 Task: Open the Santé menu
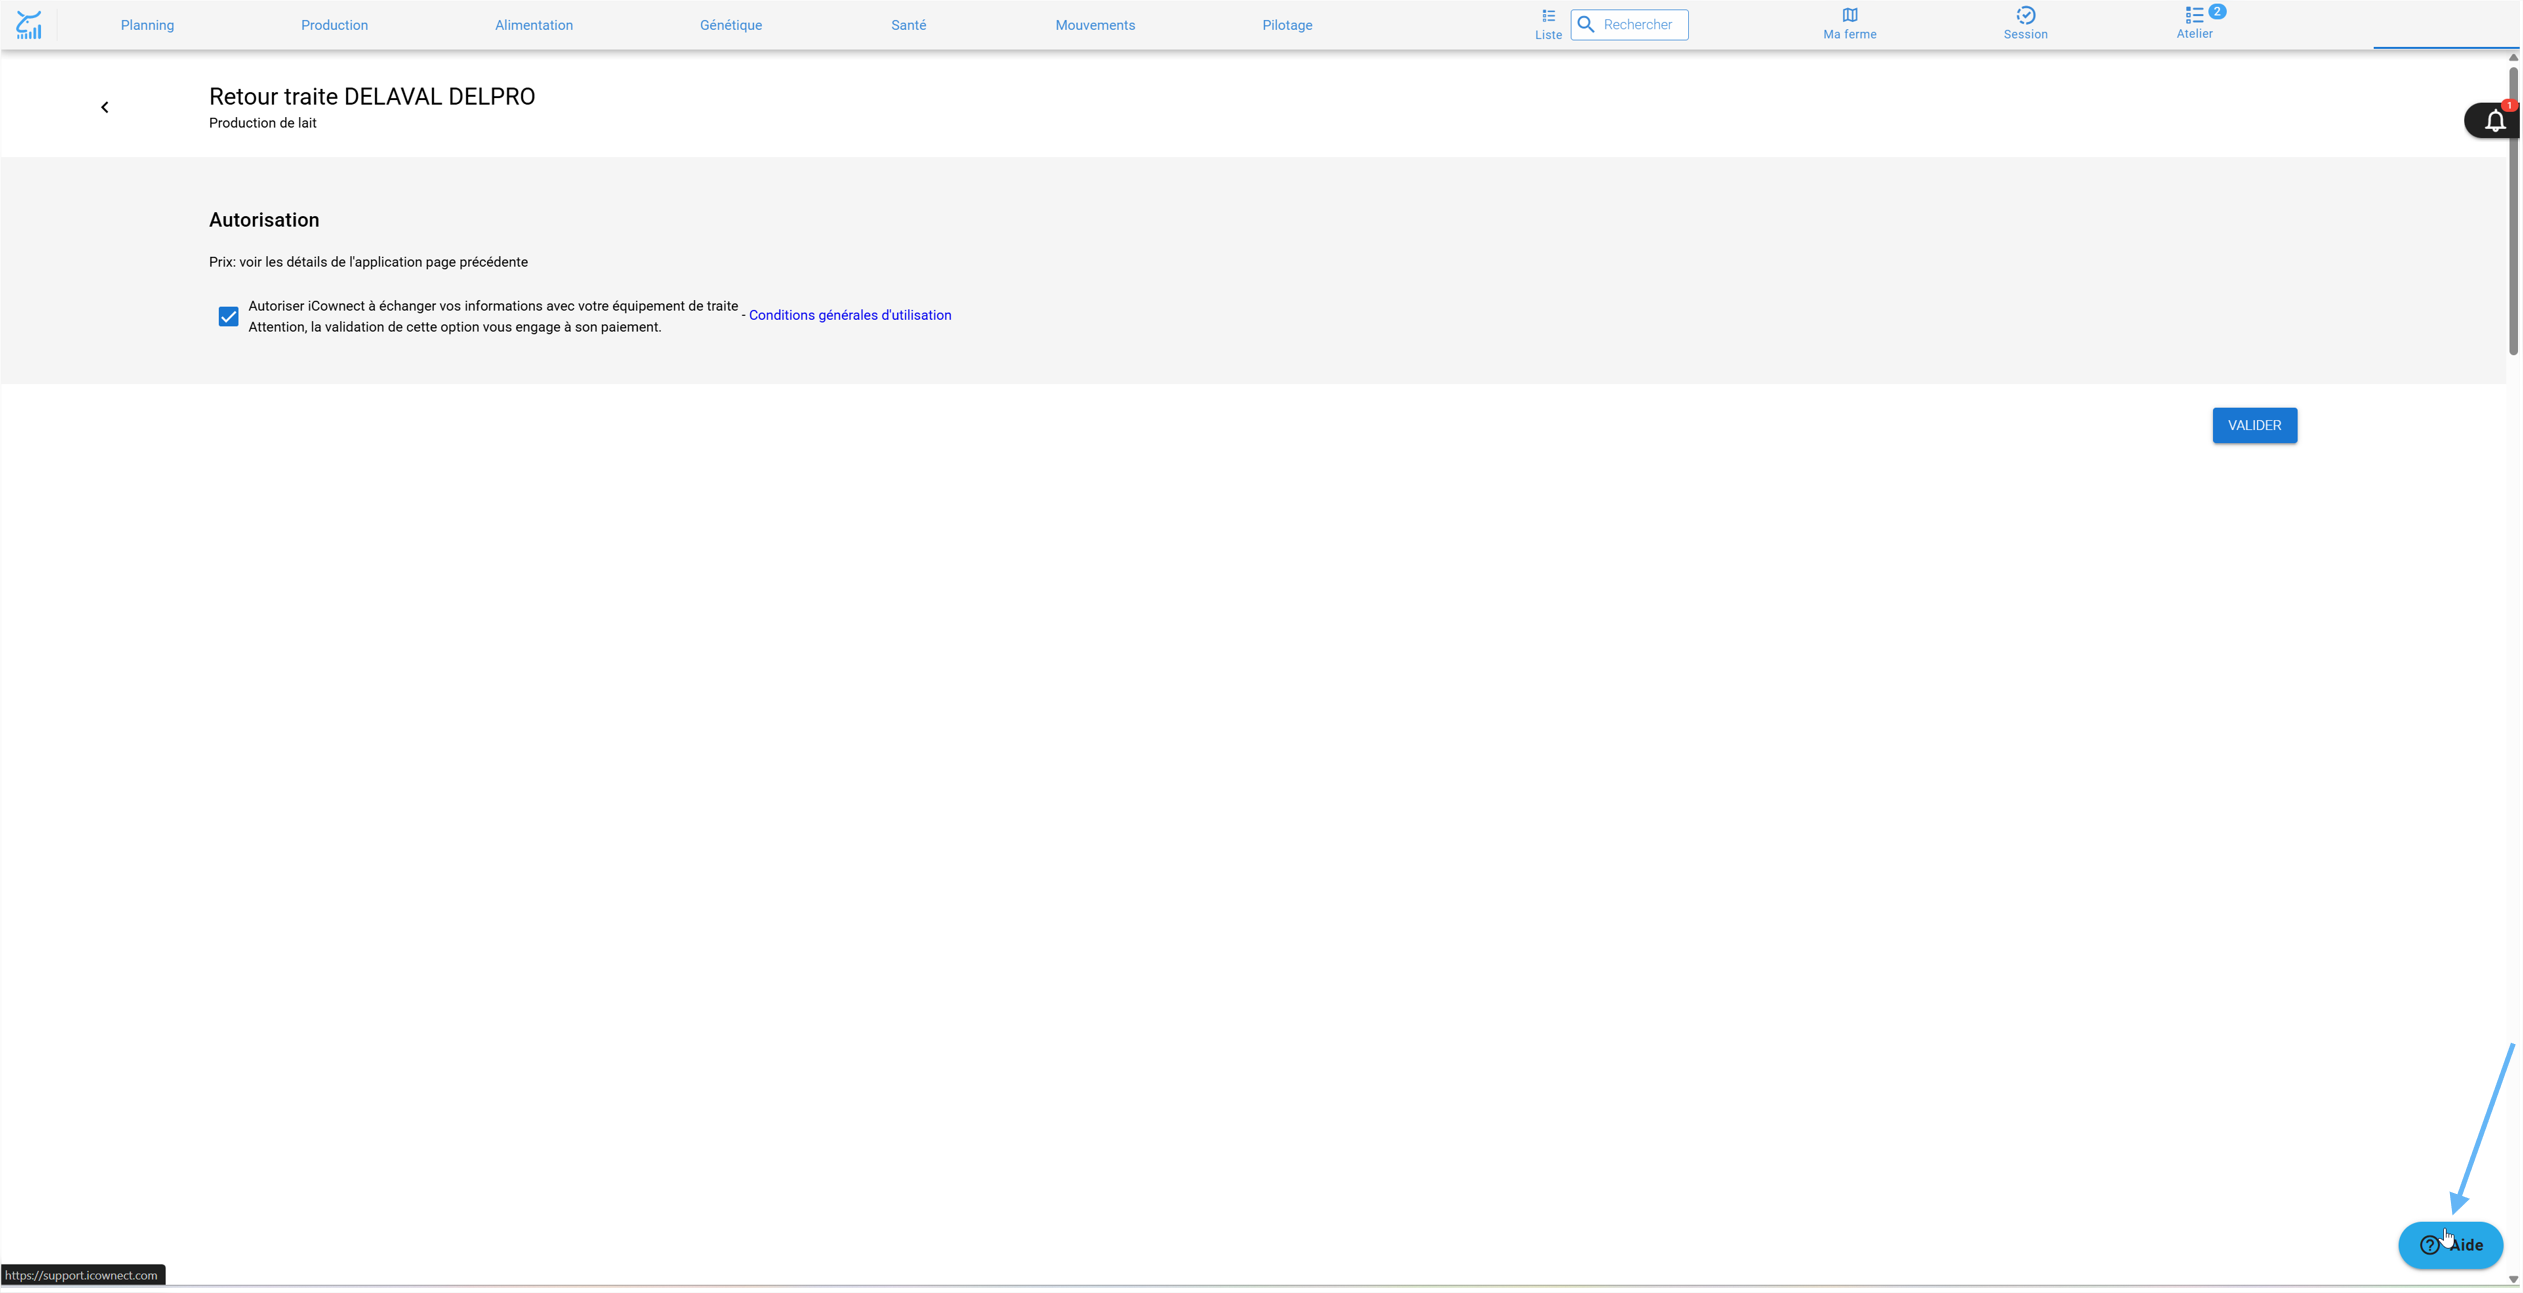click(908, 25)
